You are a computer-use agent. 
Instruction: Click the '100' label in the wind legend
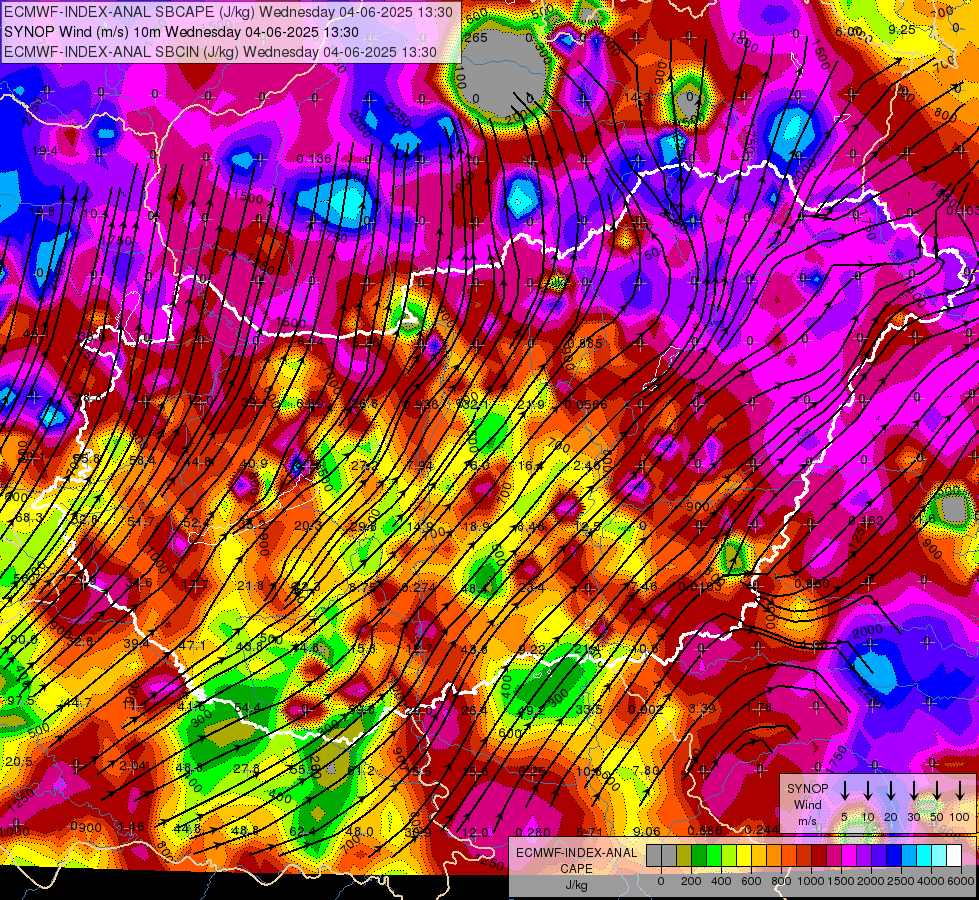(x=960, y=817)
